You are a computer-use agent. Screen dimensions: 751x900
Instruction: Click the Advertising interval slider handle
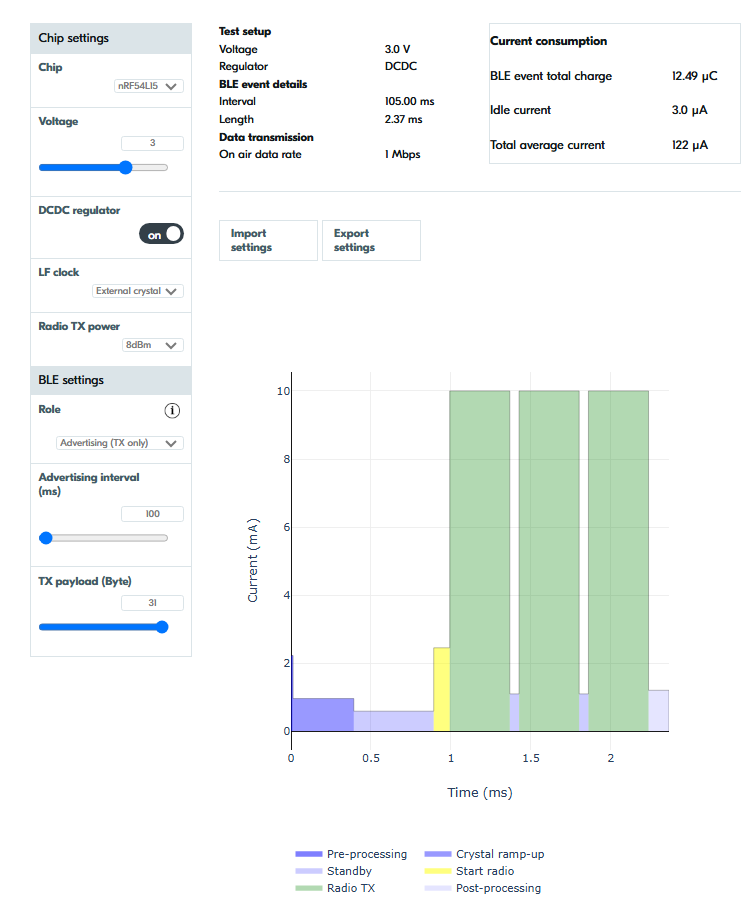click(46, 538)
